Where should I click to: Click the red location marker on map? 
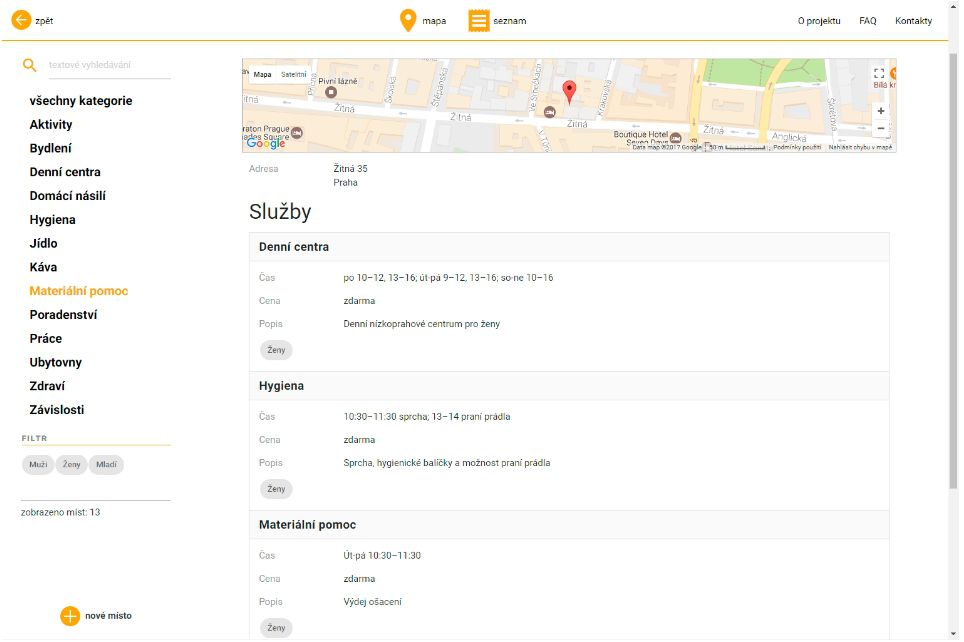[570, 92]
